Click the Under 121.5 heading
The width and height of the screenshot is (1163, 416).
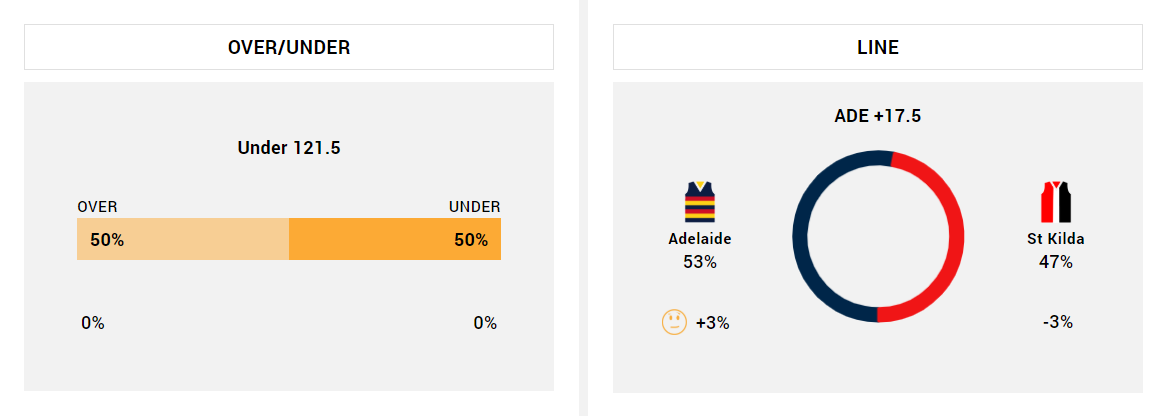(x=289, y=148)
